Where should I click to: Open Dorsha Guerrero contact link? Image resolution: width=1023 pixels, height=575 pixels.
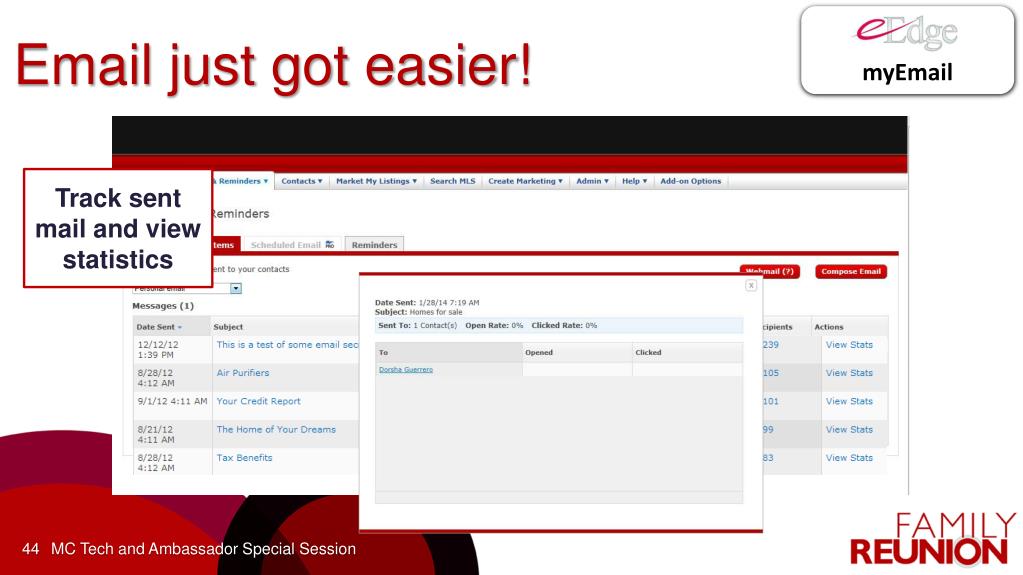click(406, 369)
